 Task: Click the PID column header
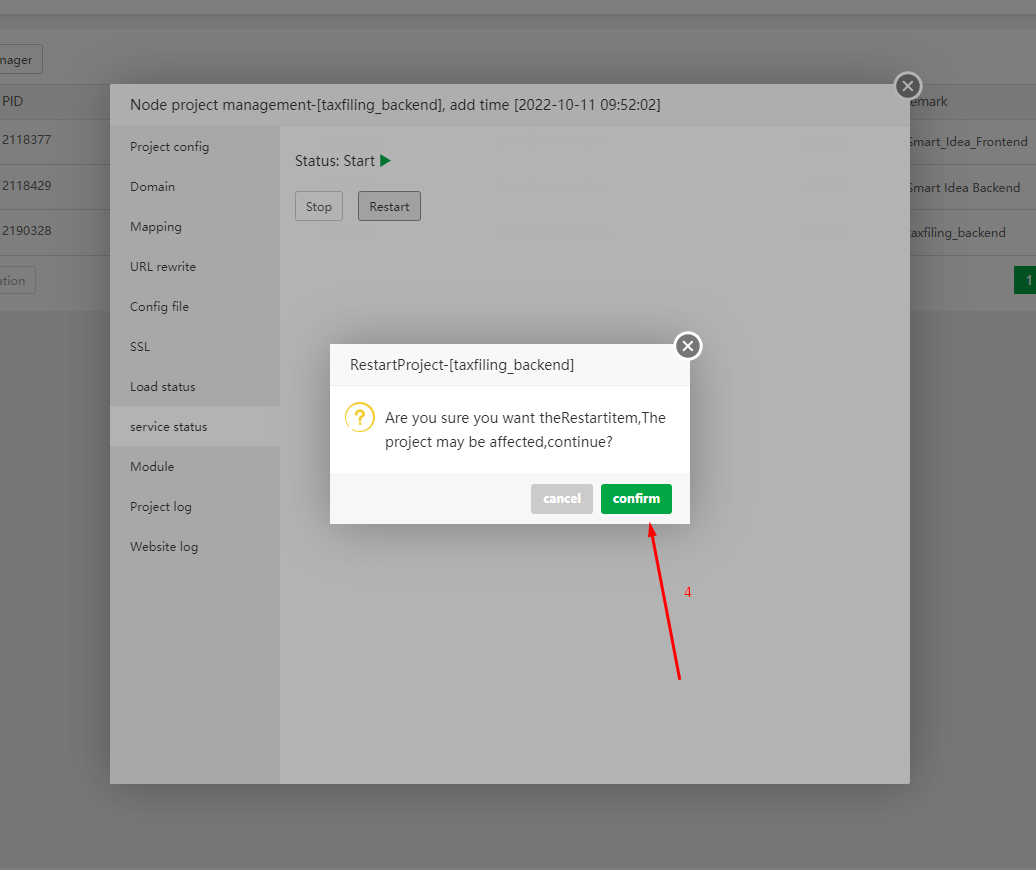coord(13,101)
